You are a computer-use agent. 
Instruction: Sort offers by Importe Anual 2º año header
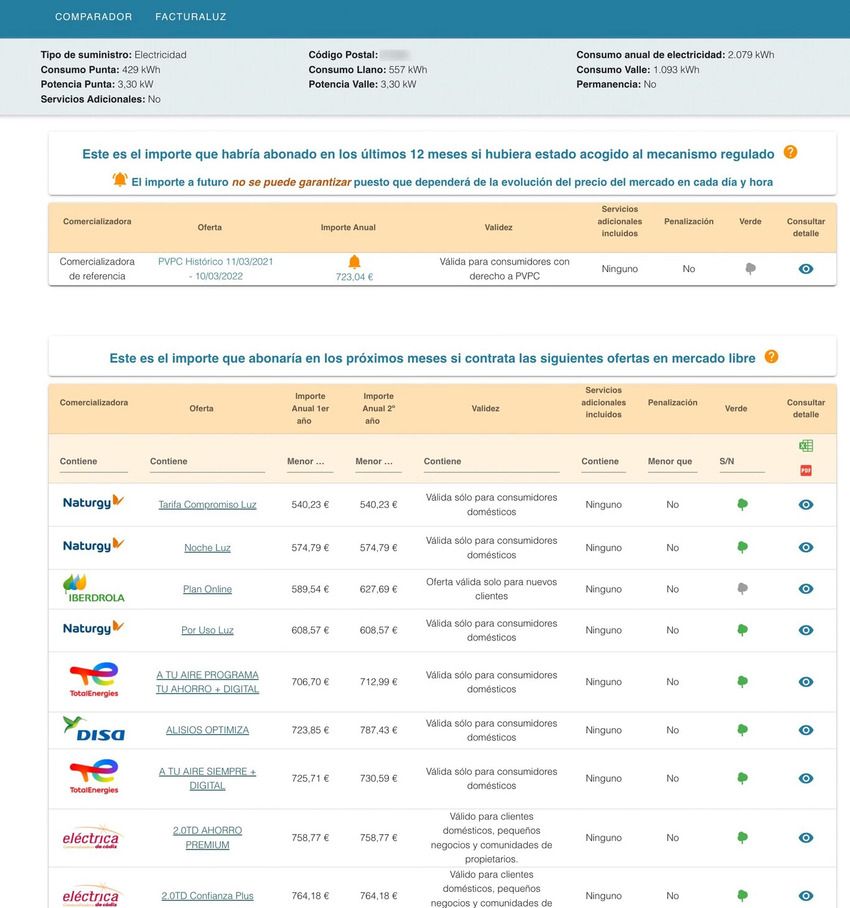[x=378, y=408]
